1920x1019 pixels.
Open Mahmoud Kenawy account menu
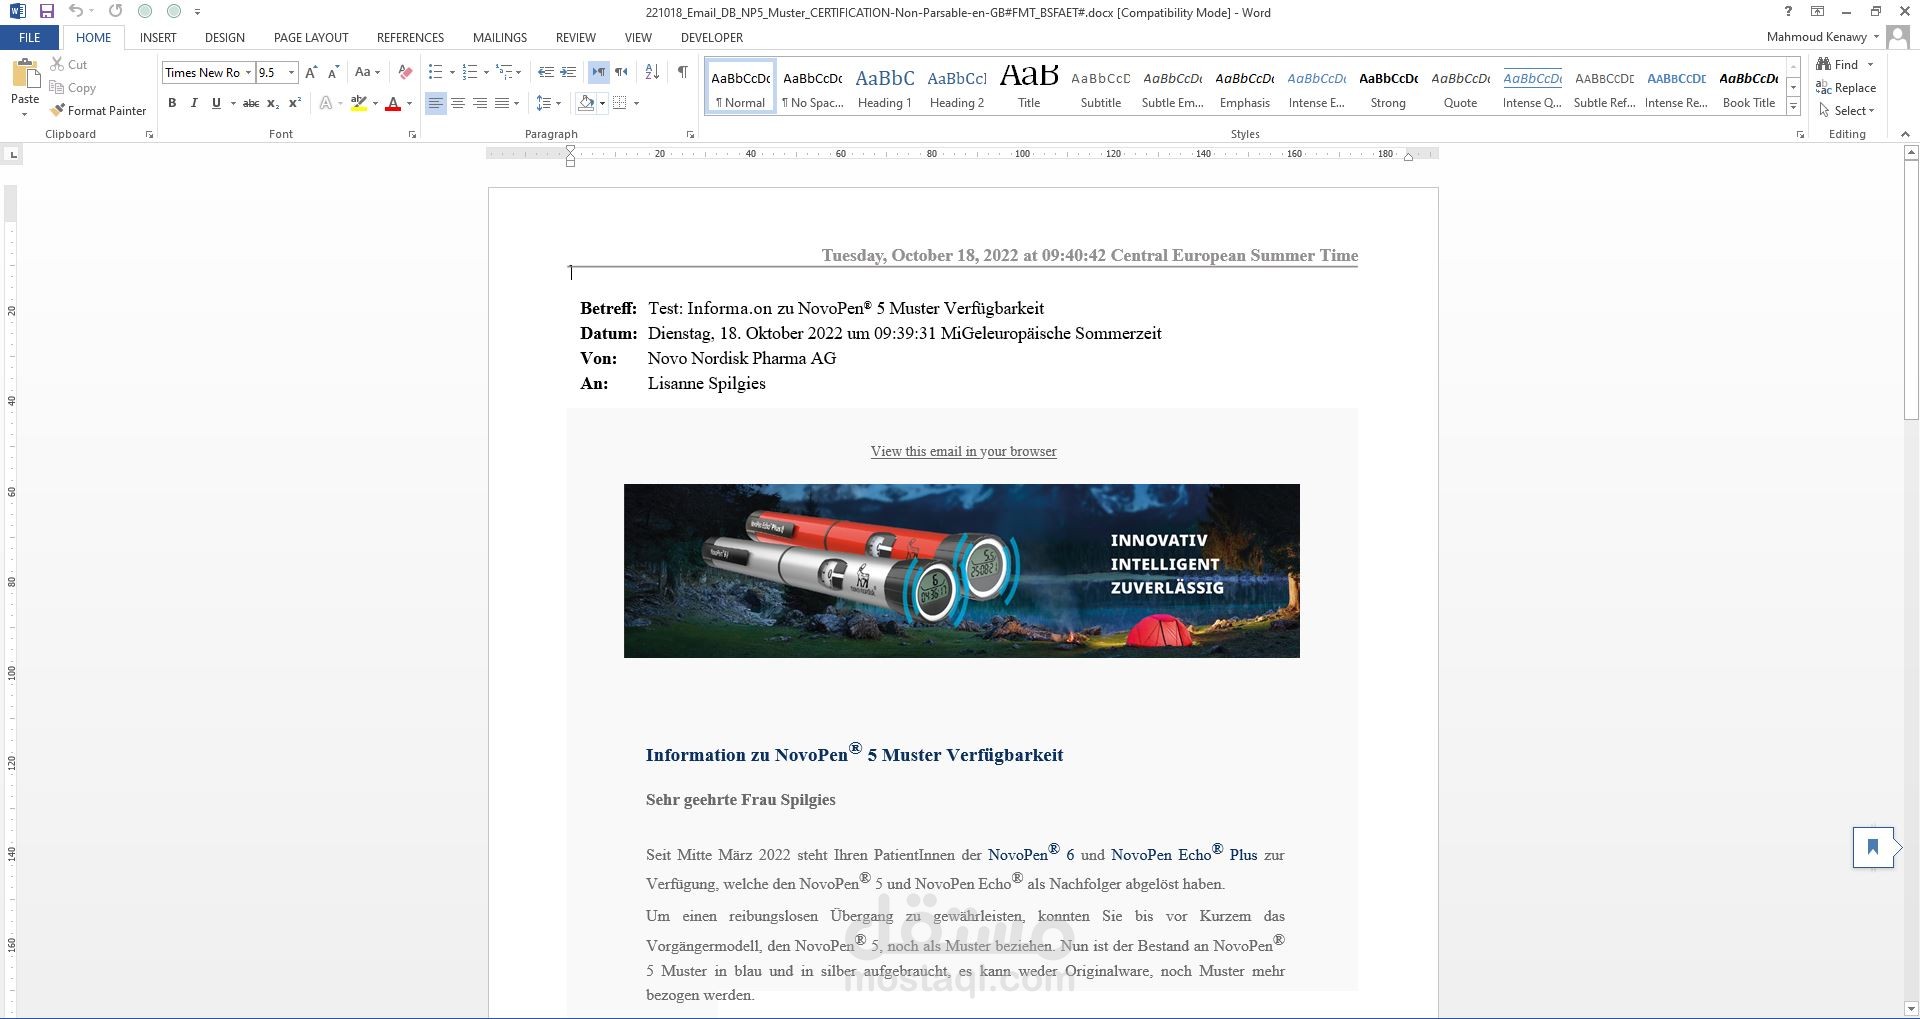(x=1822, y=37)
